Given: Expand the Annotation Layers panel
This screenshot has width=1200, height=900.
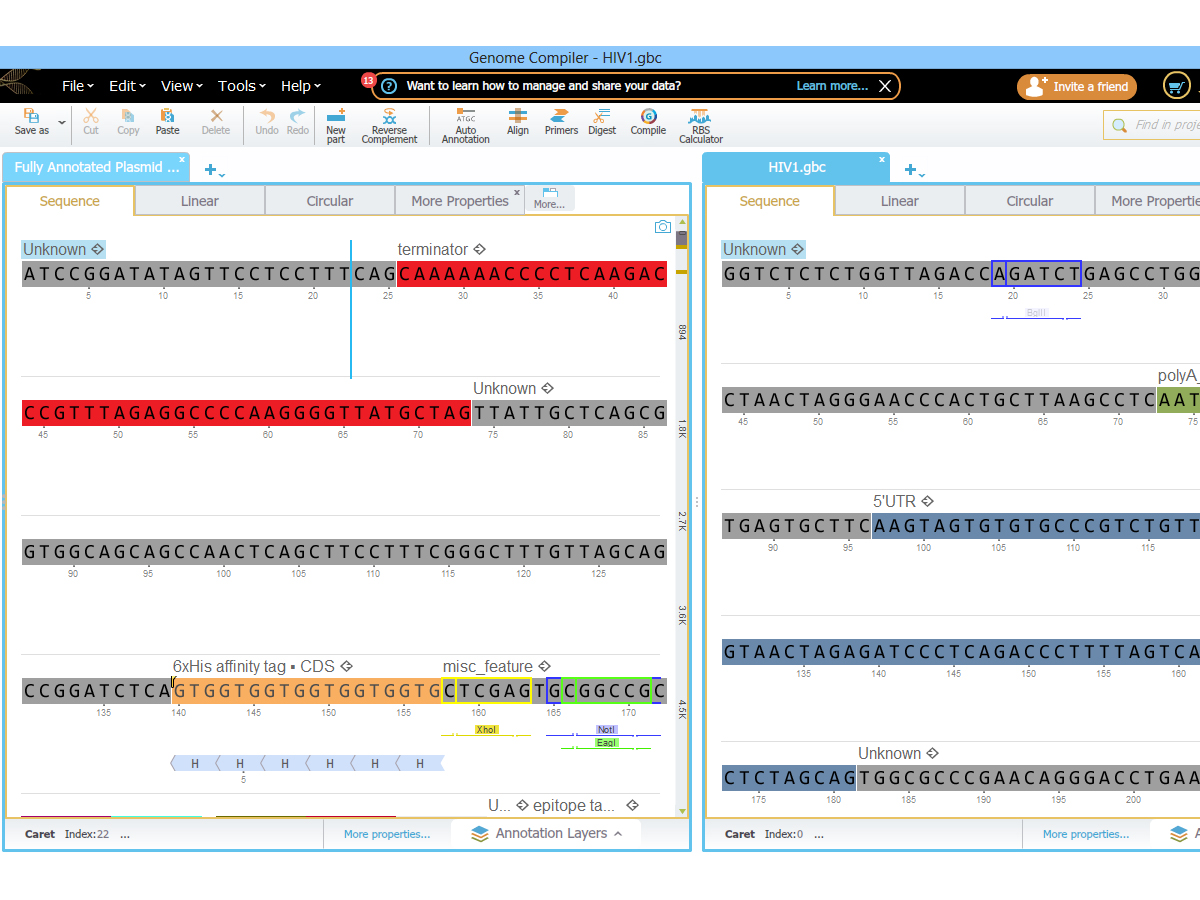Looking at the screenshot, I should point(551,833).
